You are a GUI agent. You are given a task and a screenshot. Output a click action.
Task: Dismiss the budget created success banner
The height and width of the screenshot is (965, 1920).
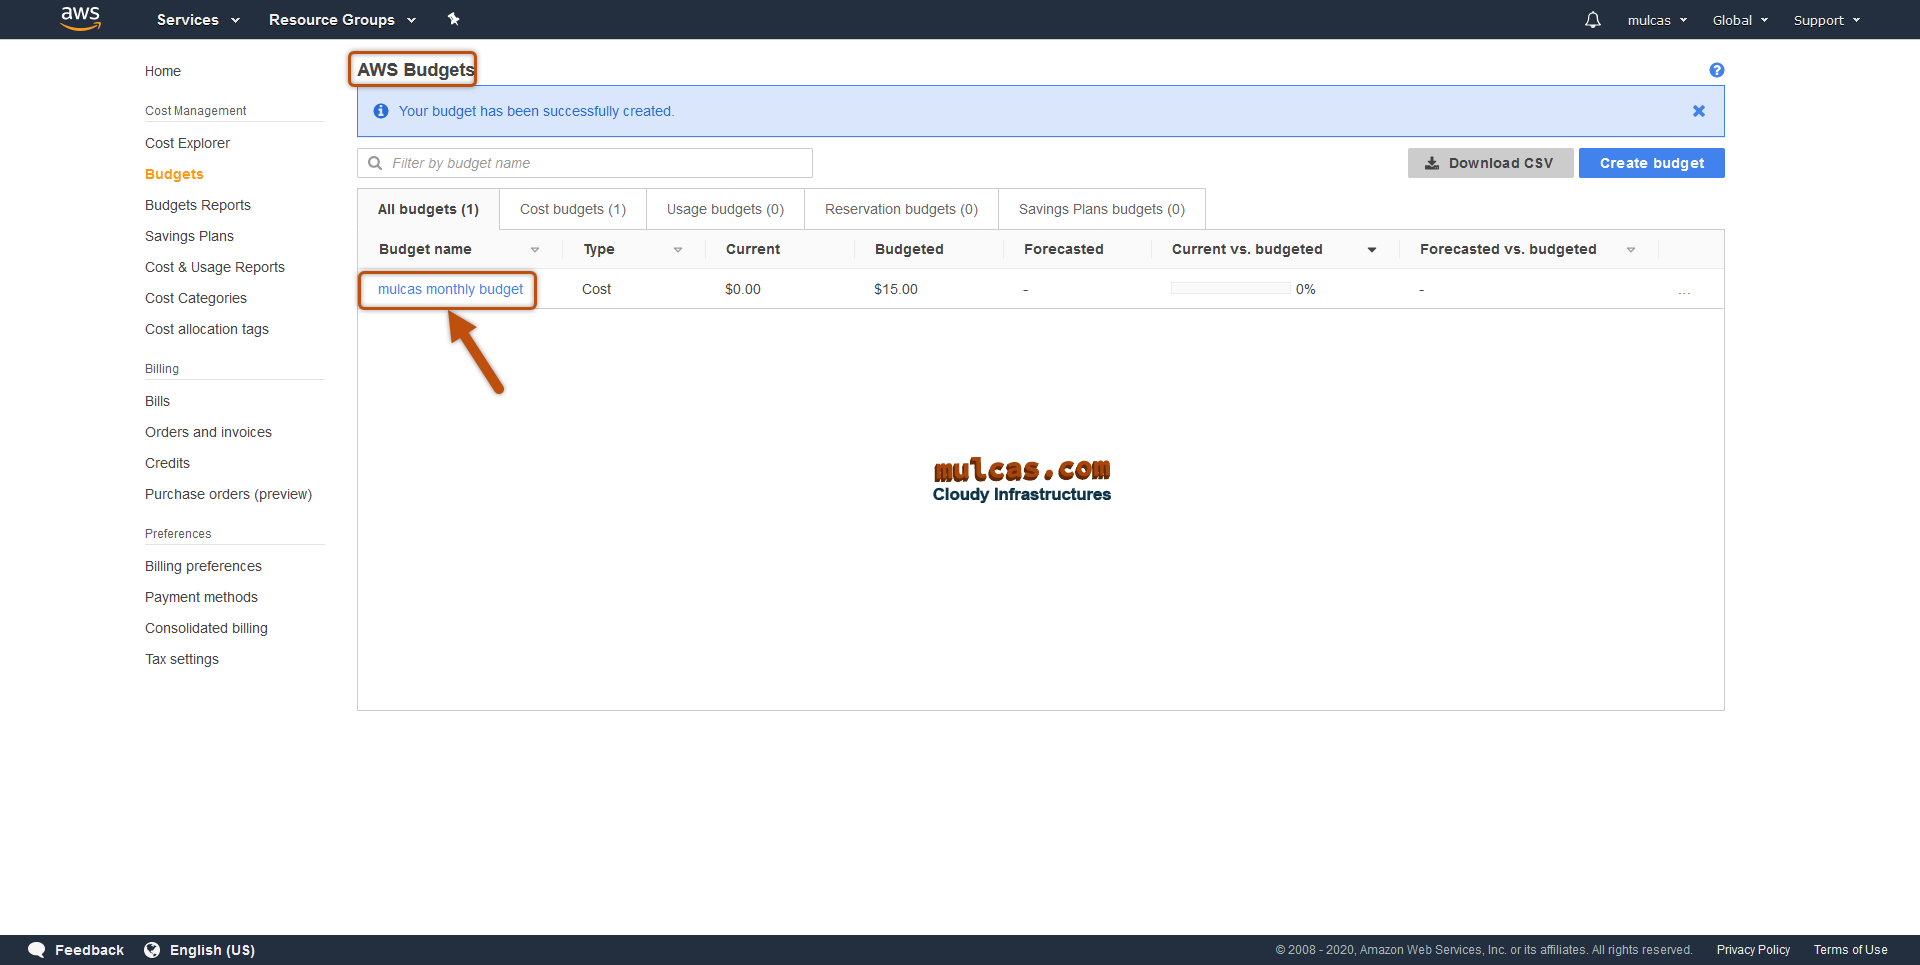pyautogui.click(x=1698, y=111)
